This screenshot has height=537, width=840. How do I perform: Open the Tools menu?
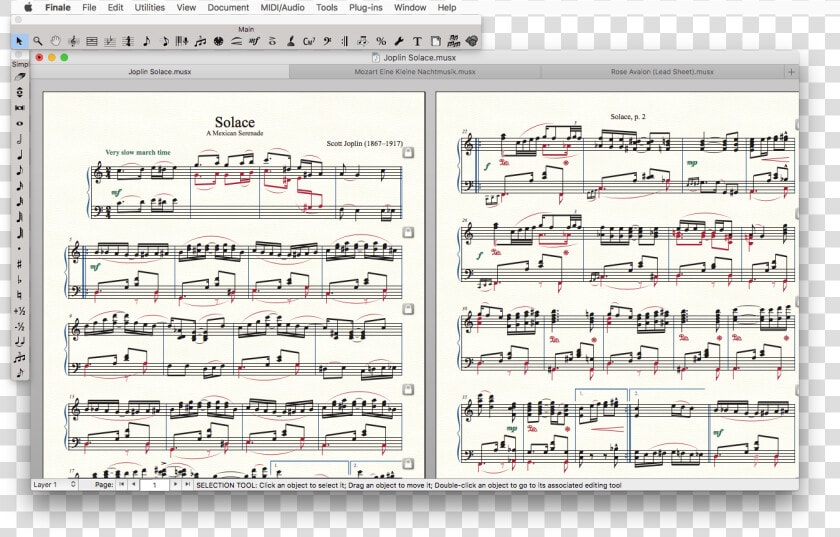point(327,8)
